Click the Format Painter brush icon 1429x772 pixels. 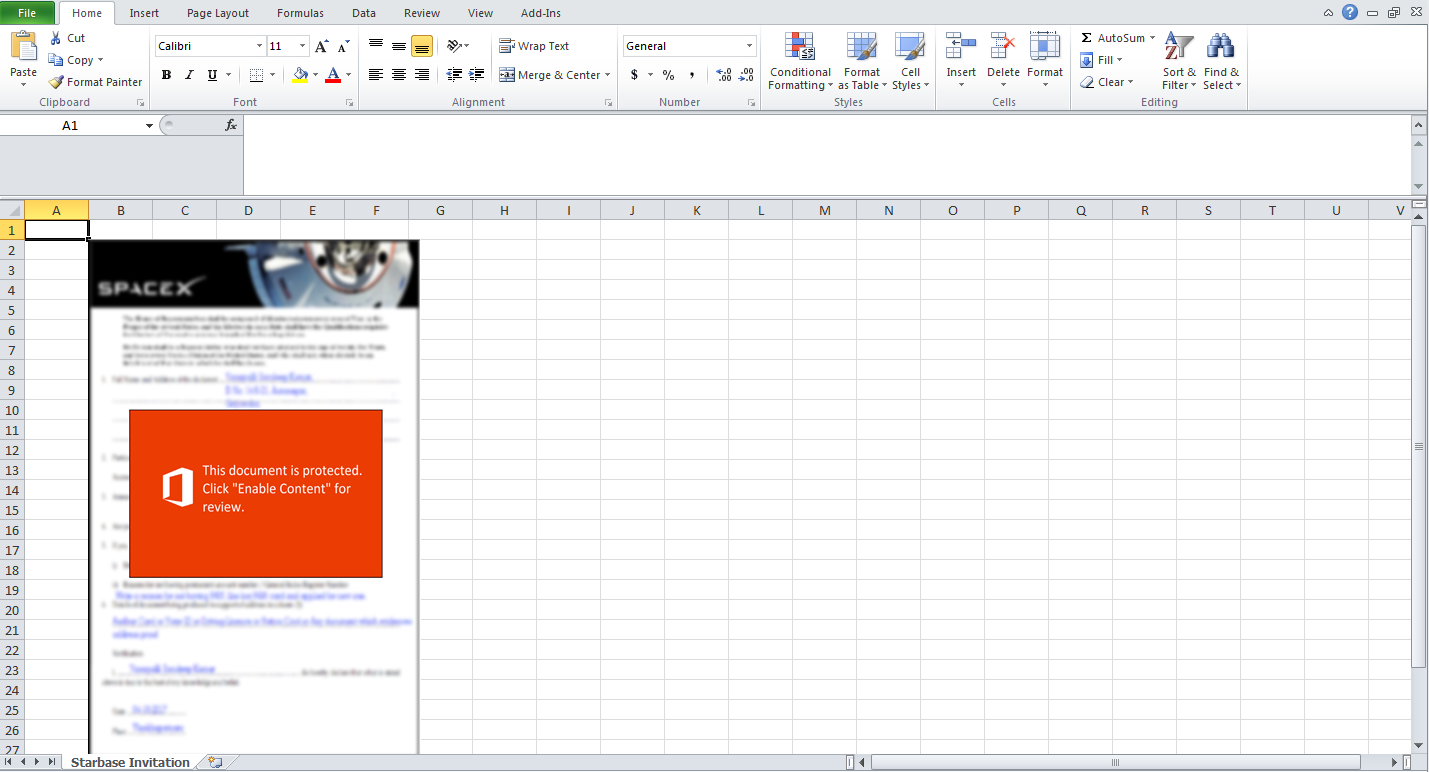(x=57, y=82)
